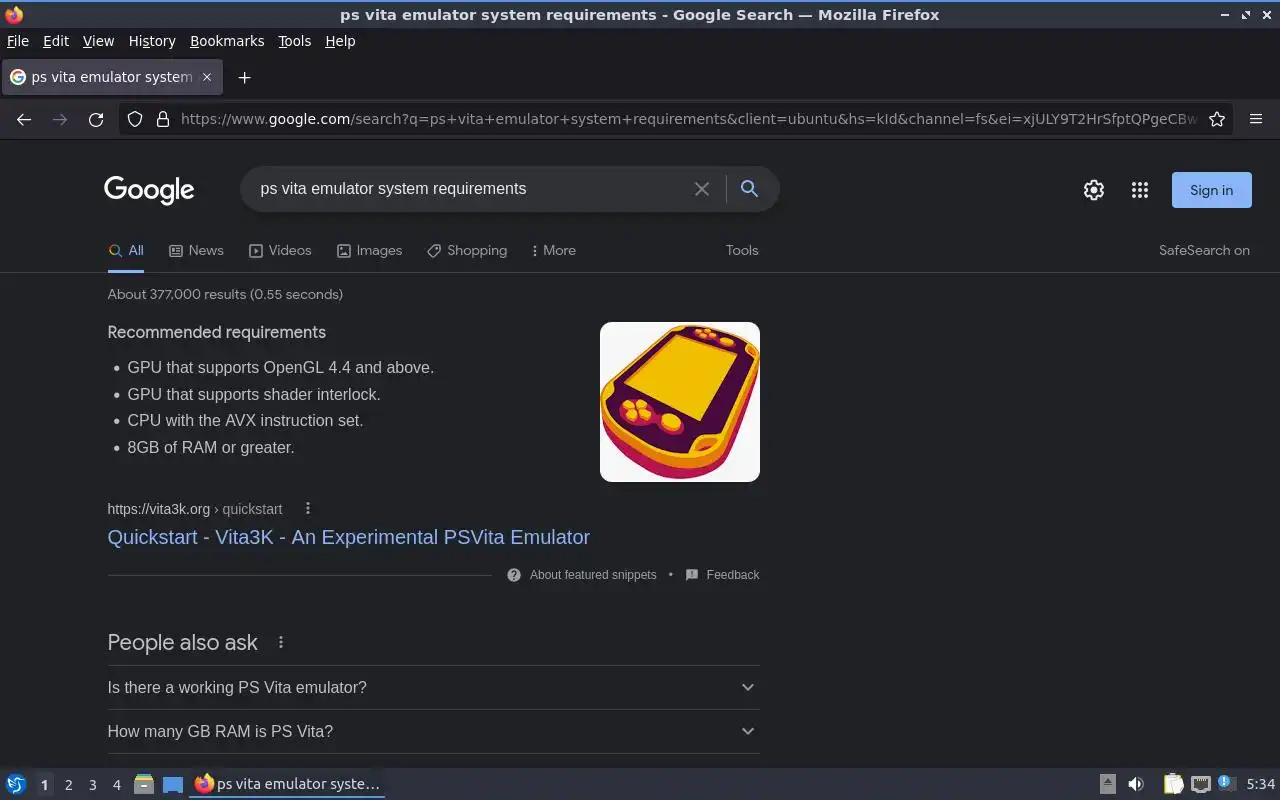Reload the current page

[96, 119]
